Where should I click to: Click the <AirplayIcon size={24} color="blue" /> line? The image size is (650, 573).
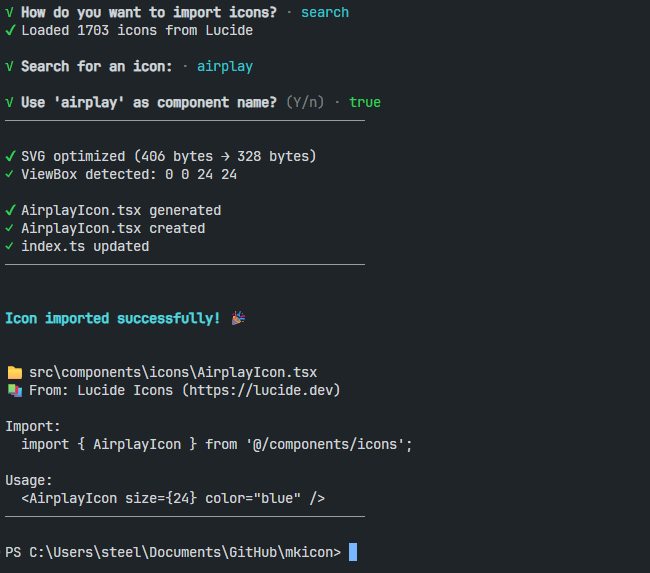[173, 498]
